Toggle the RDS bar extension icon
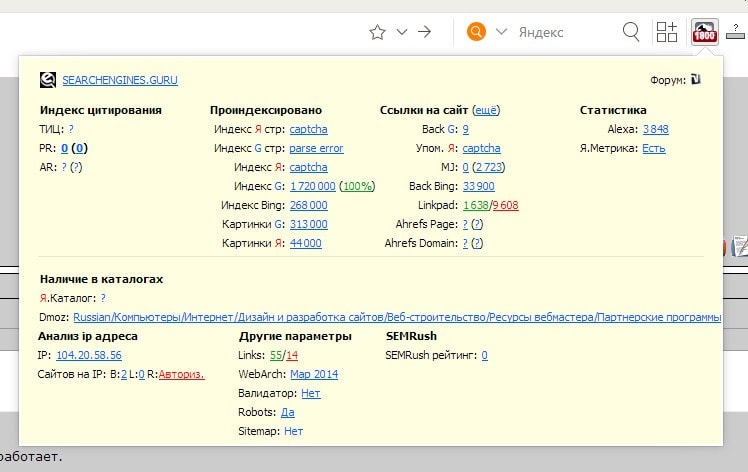The image size is (748, 472). (704, 32)
